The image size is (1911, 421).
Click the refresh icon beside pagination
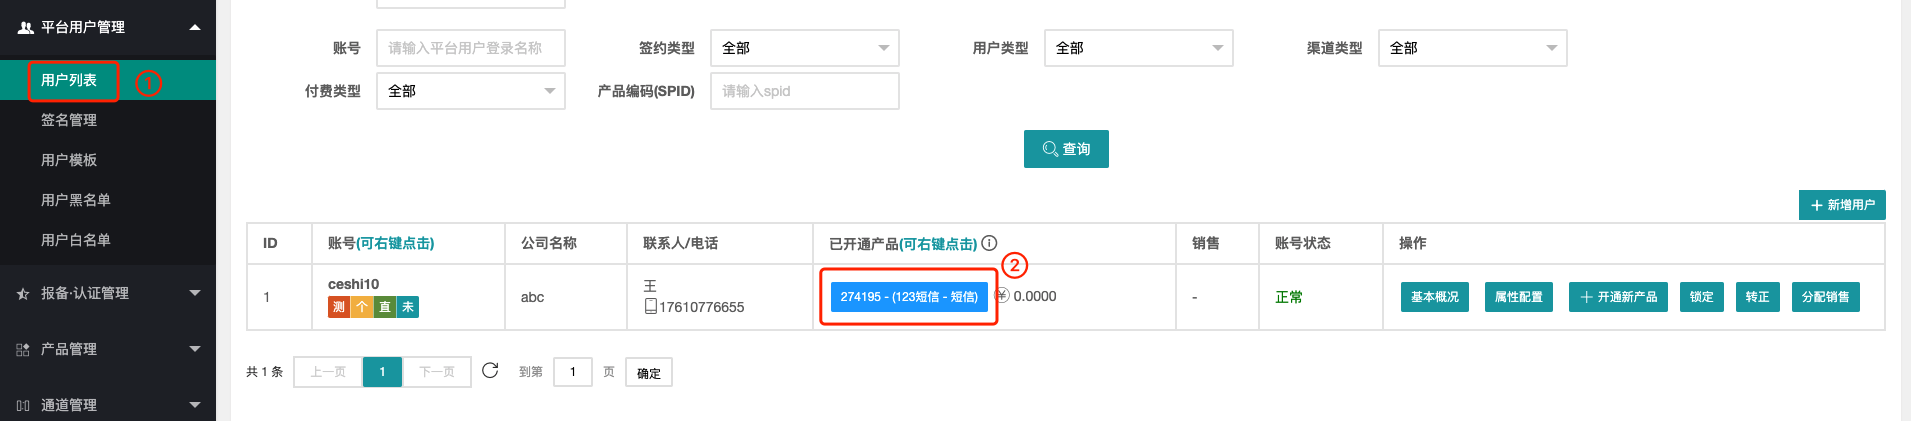pyautogui.click(x=490, y=371)
